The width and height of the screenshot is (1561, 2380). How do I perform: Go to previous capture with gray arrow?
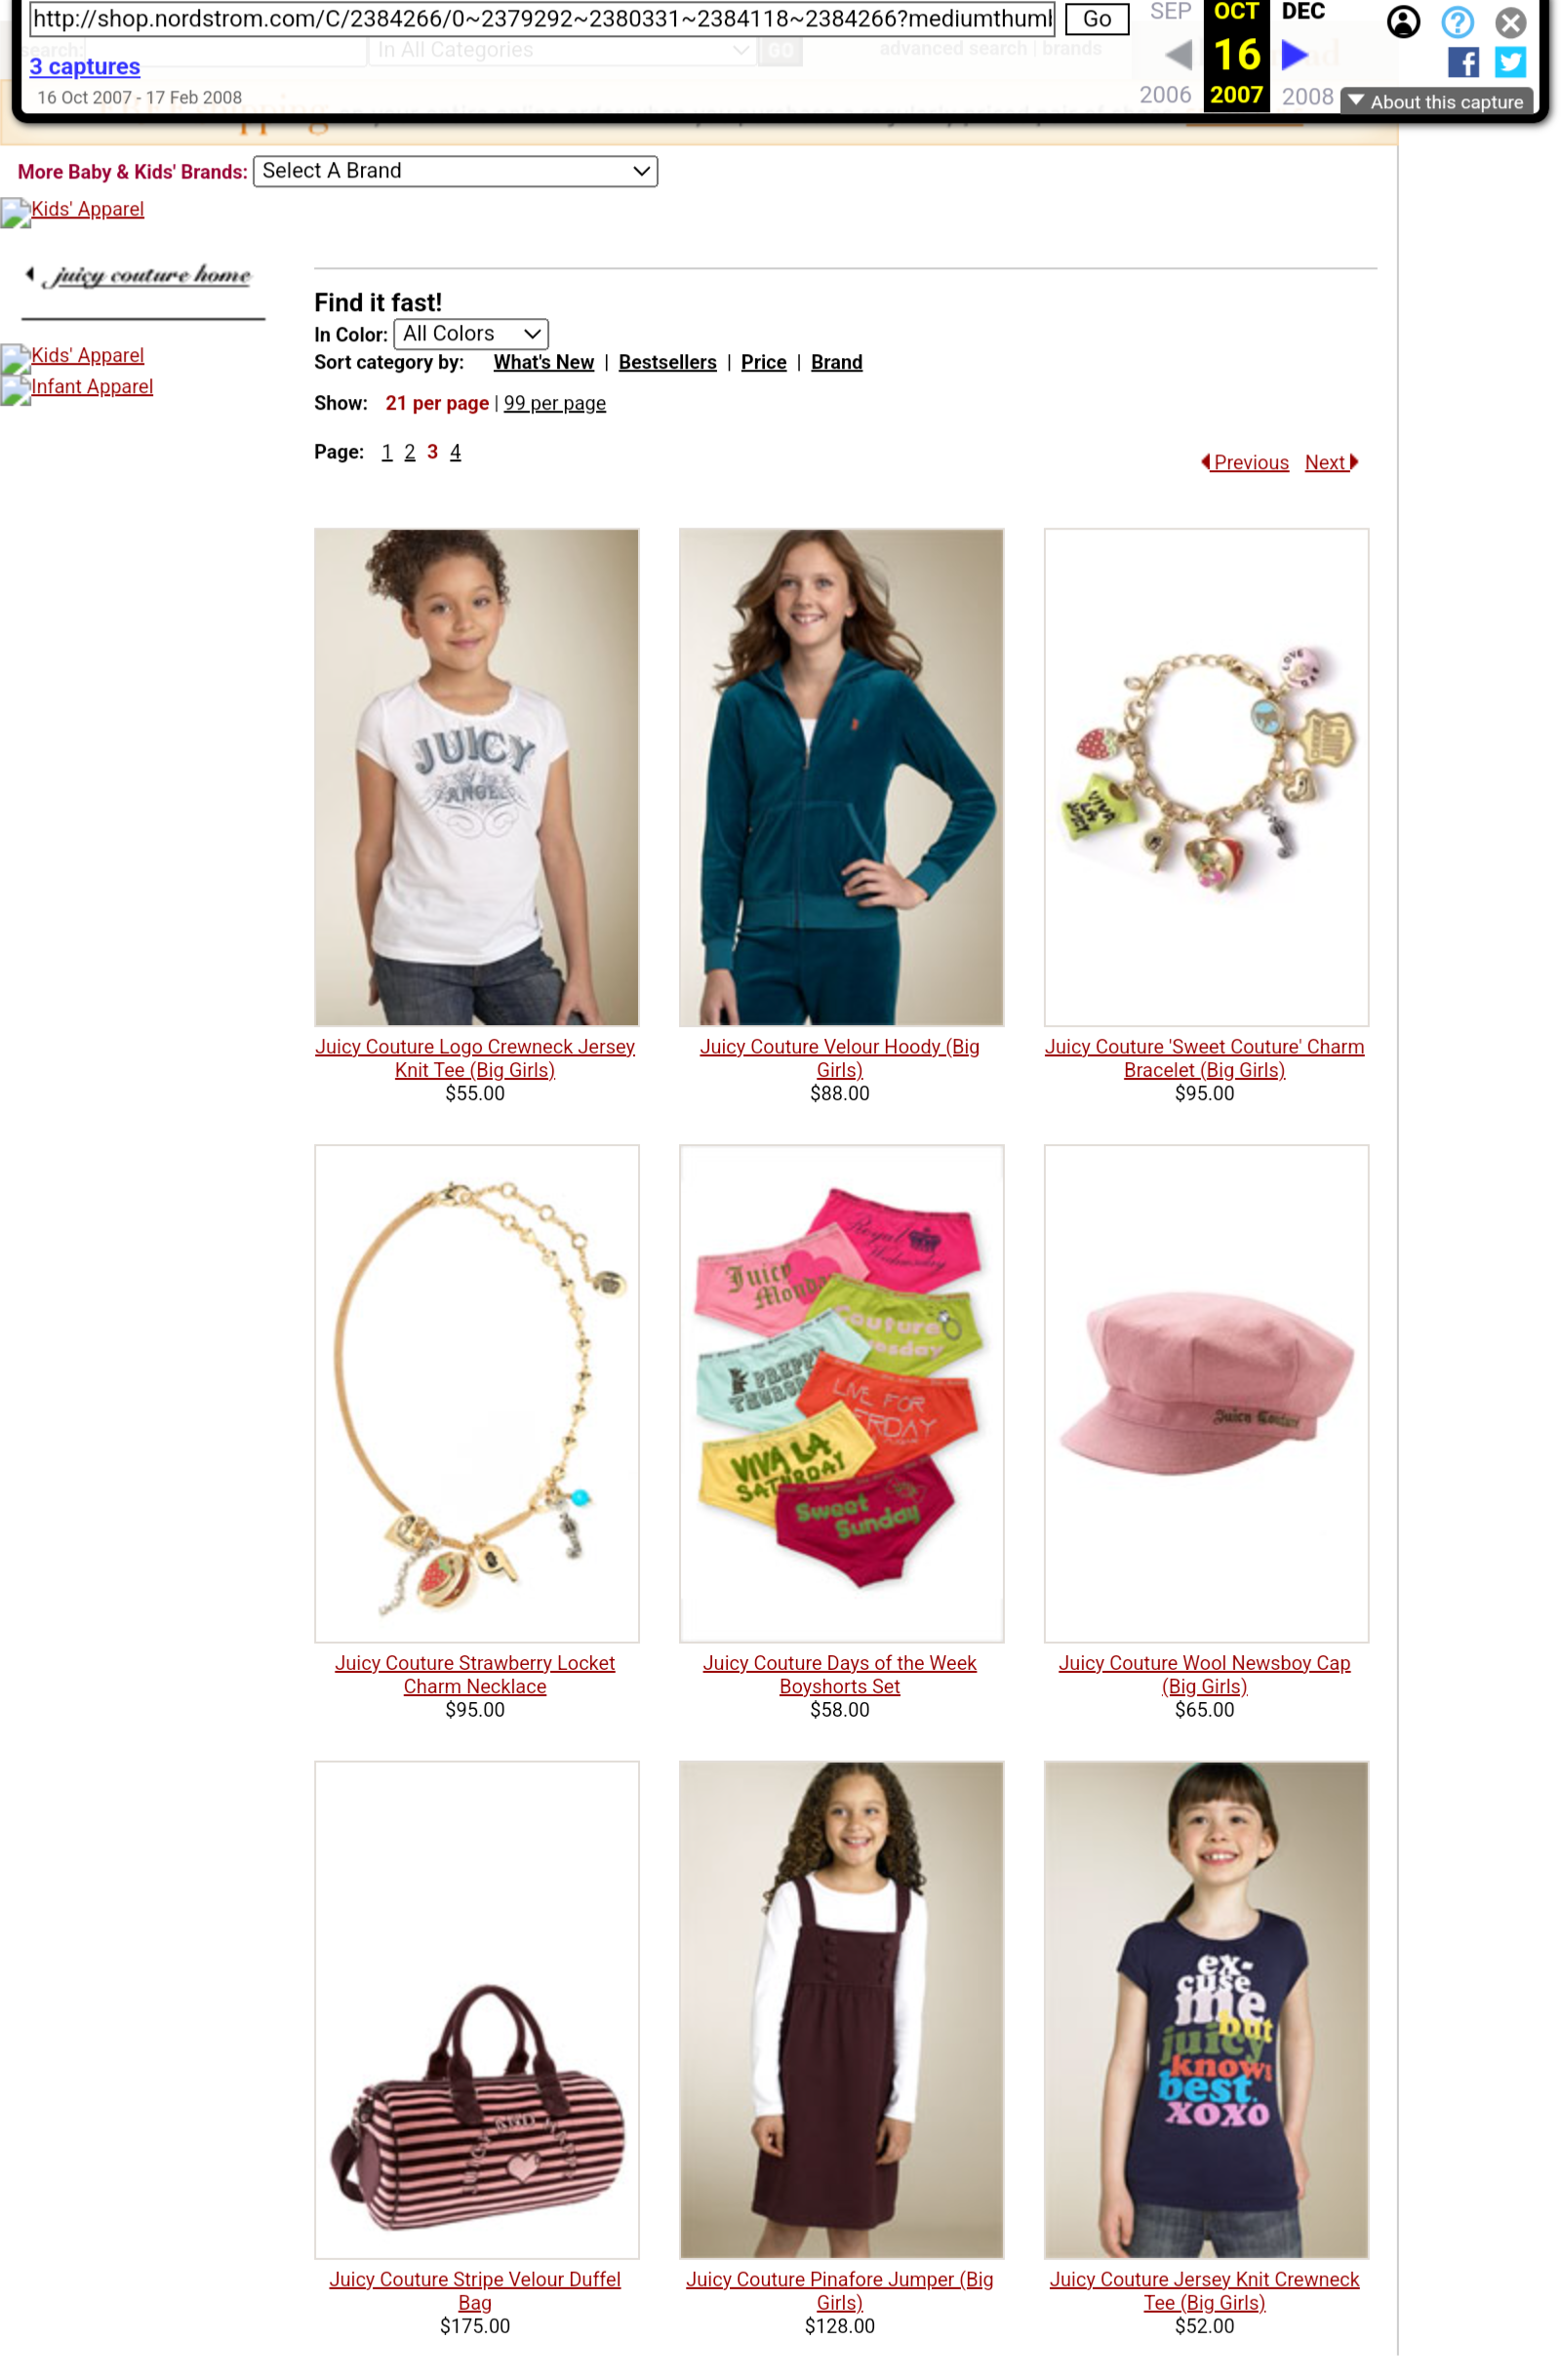pos(1177,54)
